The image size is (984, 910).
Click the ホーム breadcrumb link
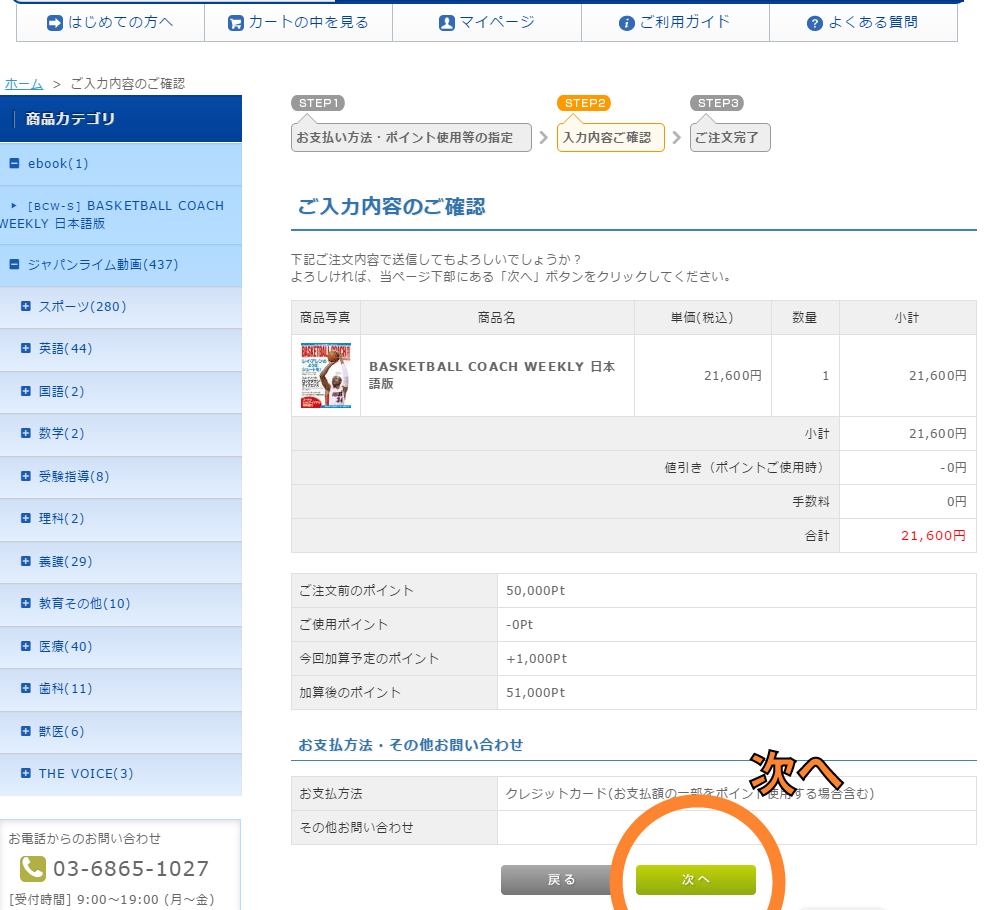point(24,83)
